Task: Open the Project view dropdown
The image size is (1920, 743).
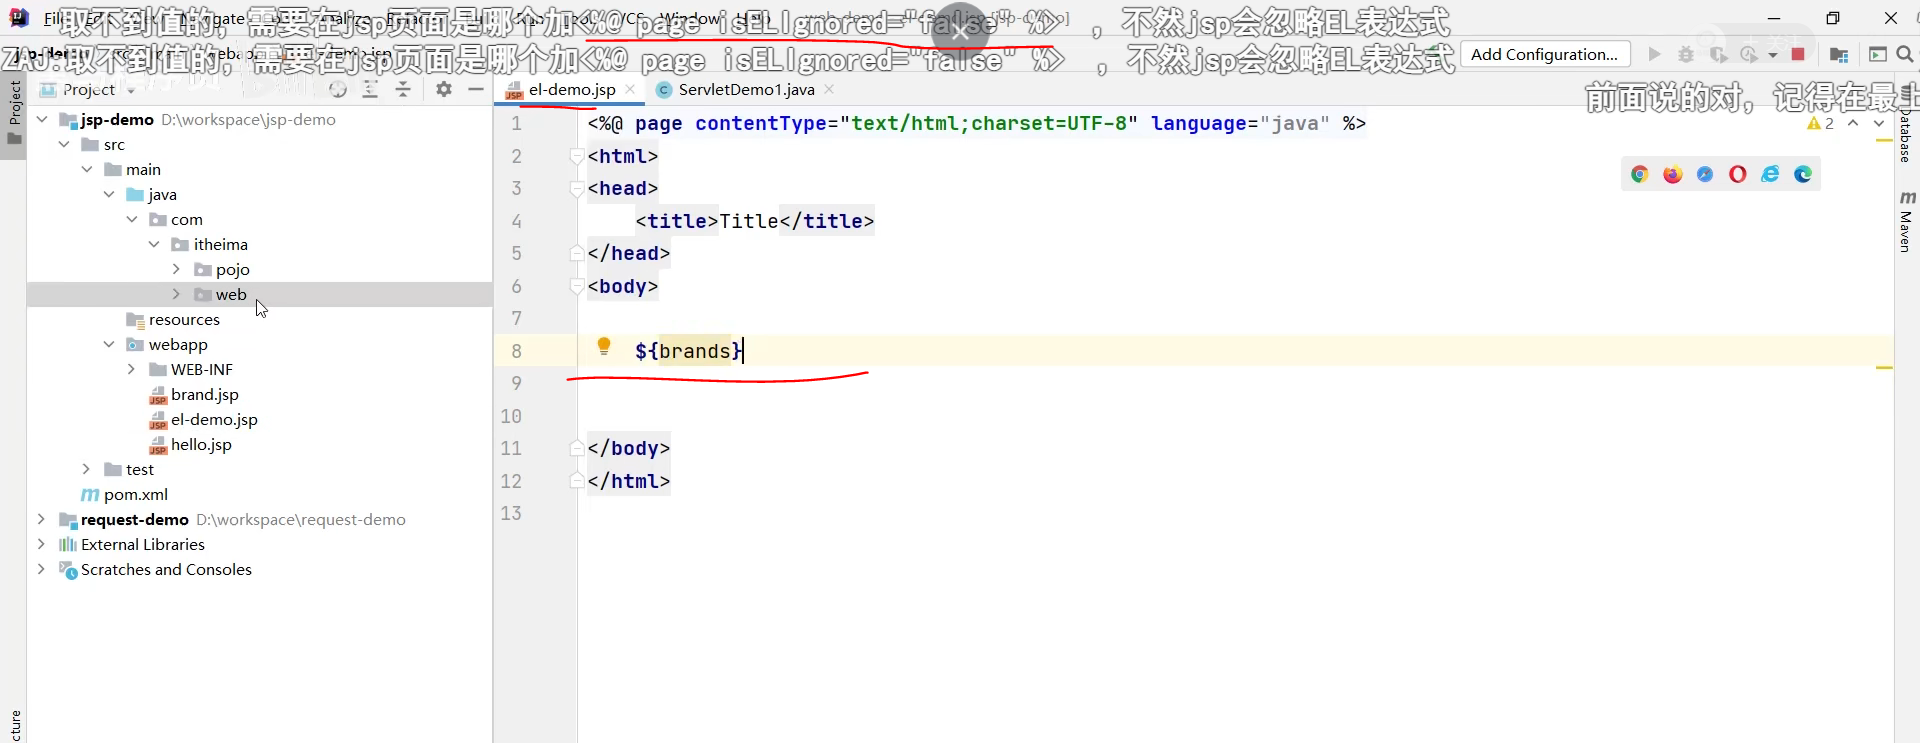Action: click(x=89, y=89)
